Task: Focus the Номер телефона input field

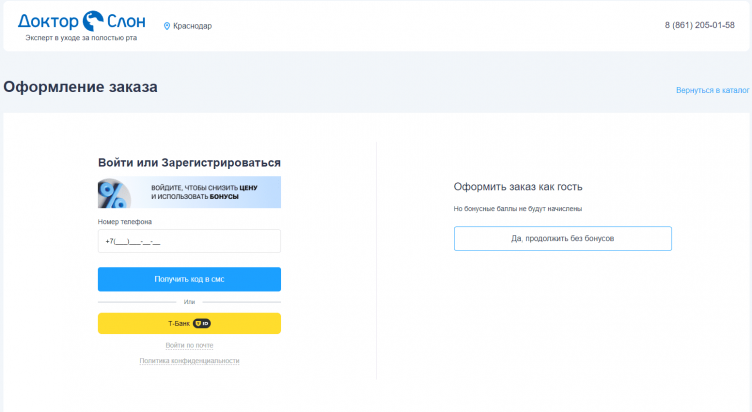Action: 189,241
